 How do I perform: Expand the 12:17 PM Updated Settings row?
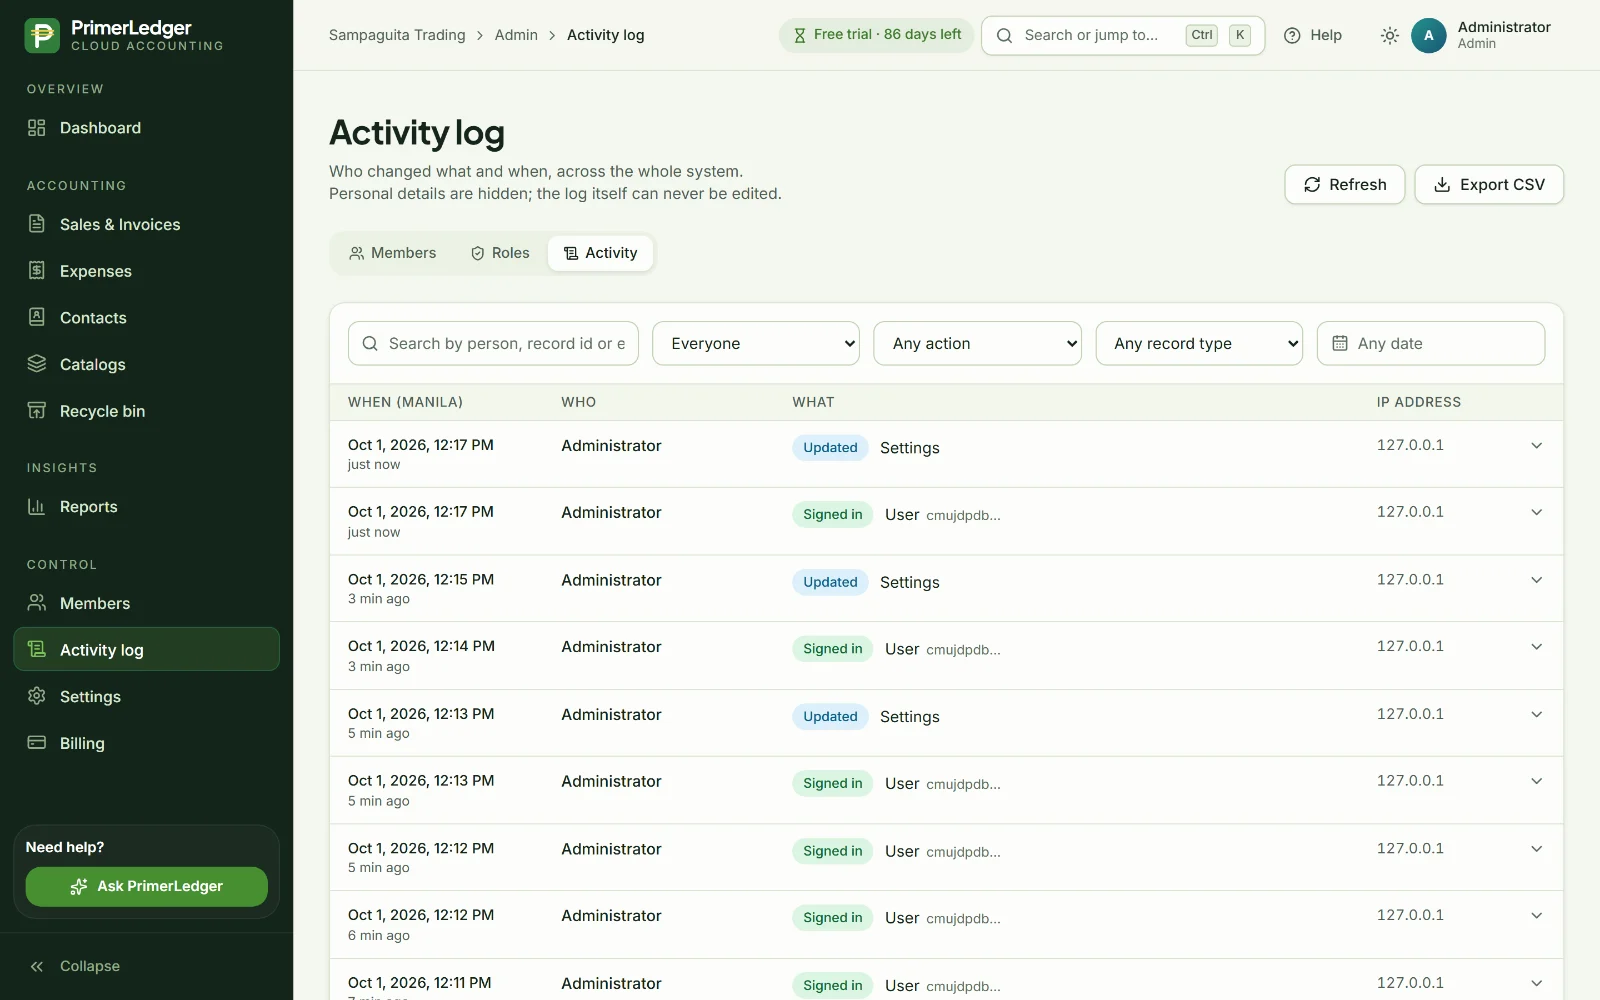(x=1537, y=445)
